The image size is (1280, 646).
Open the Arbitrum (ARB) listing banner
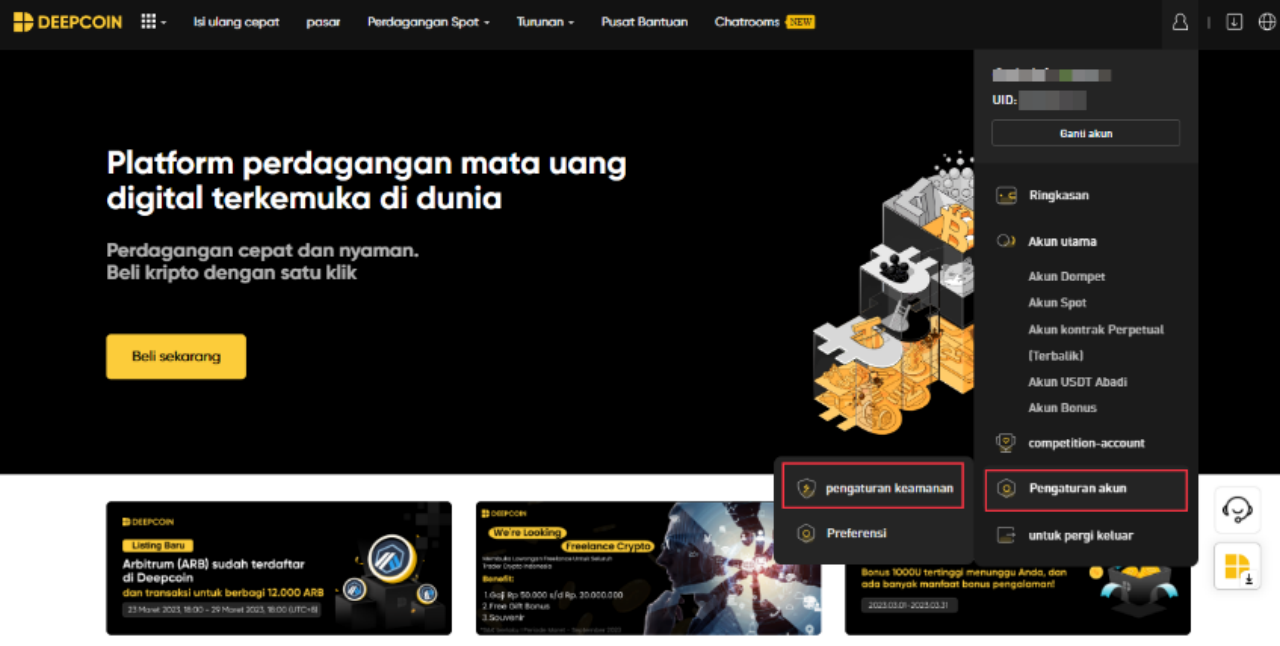click(x=279, y=568)
